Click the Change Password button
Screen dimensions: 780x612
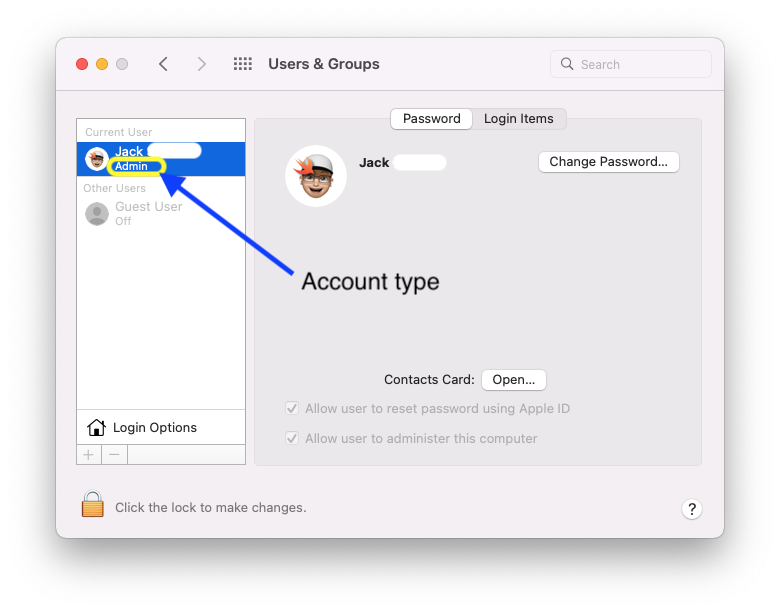(608, 162)
